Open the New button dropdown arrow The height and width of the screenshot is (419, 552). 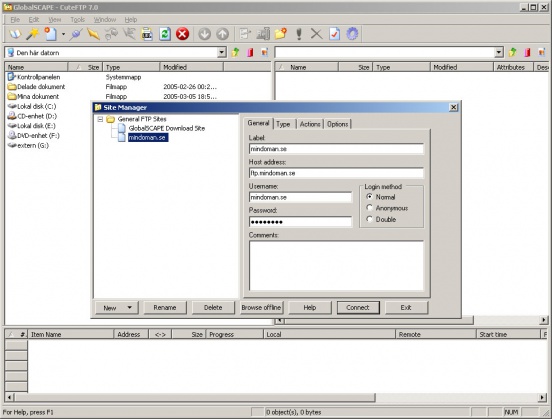coord(130,307)
